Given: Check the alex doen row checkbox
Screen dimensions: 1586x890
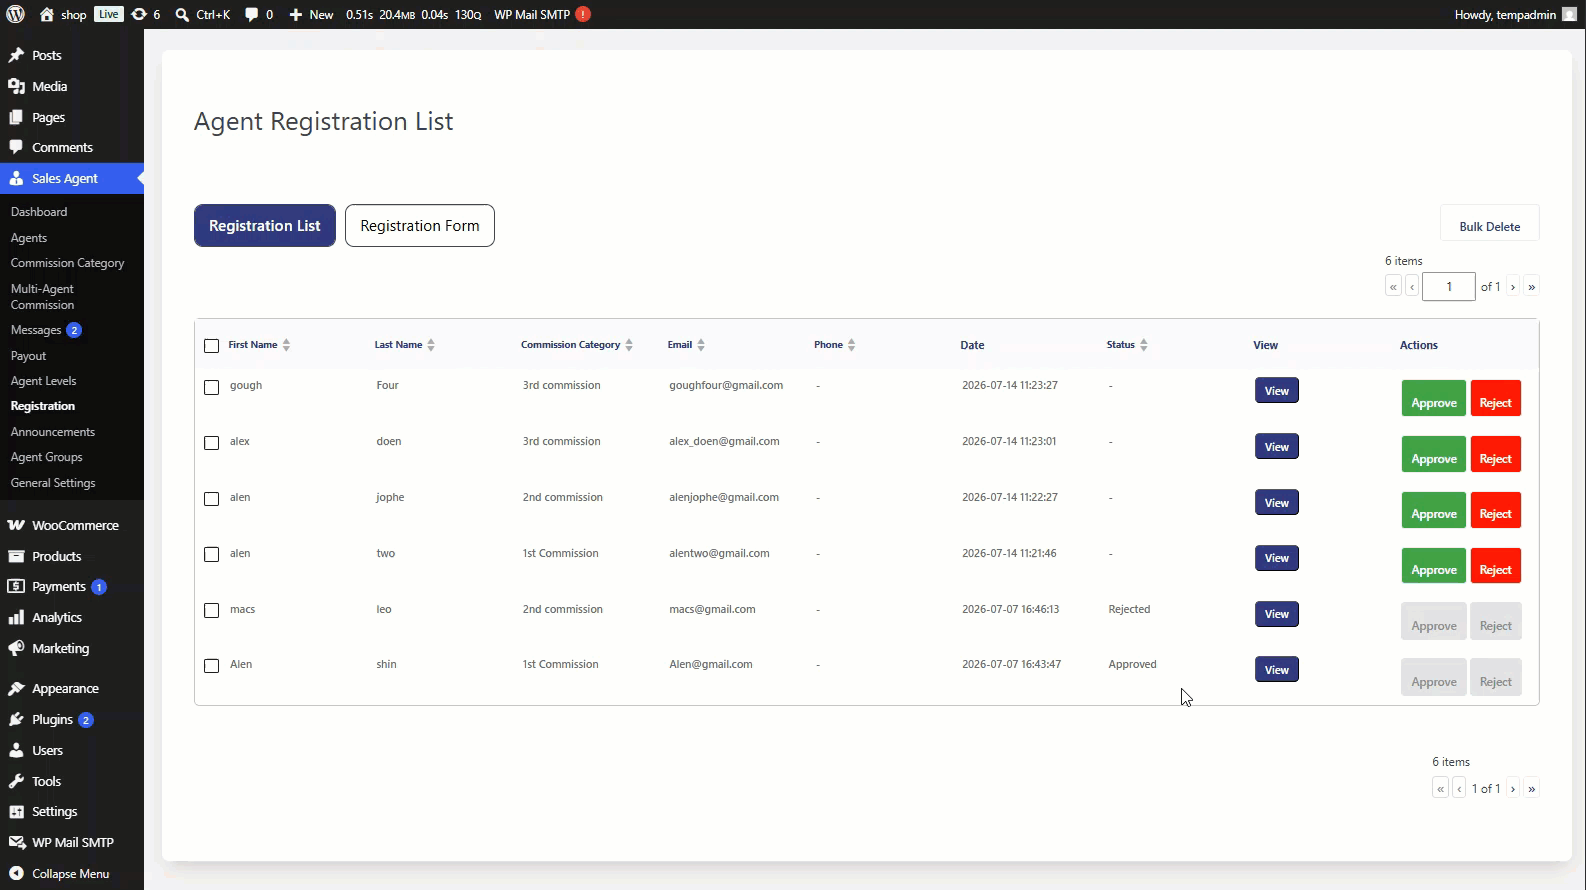Looking at the screenshot, I should (x=211, y=443).
